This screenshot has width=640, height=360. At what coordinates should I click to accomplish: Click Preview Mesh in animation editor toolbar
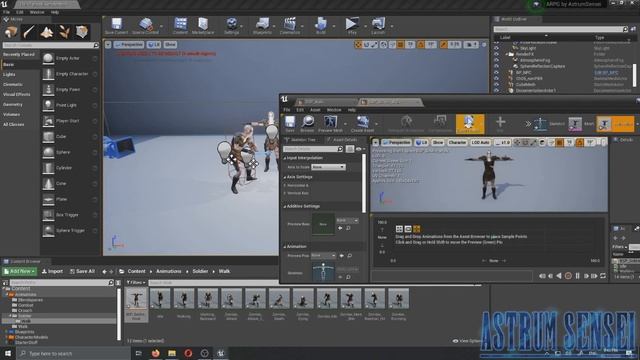point(330,124)
